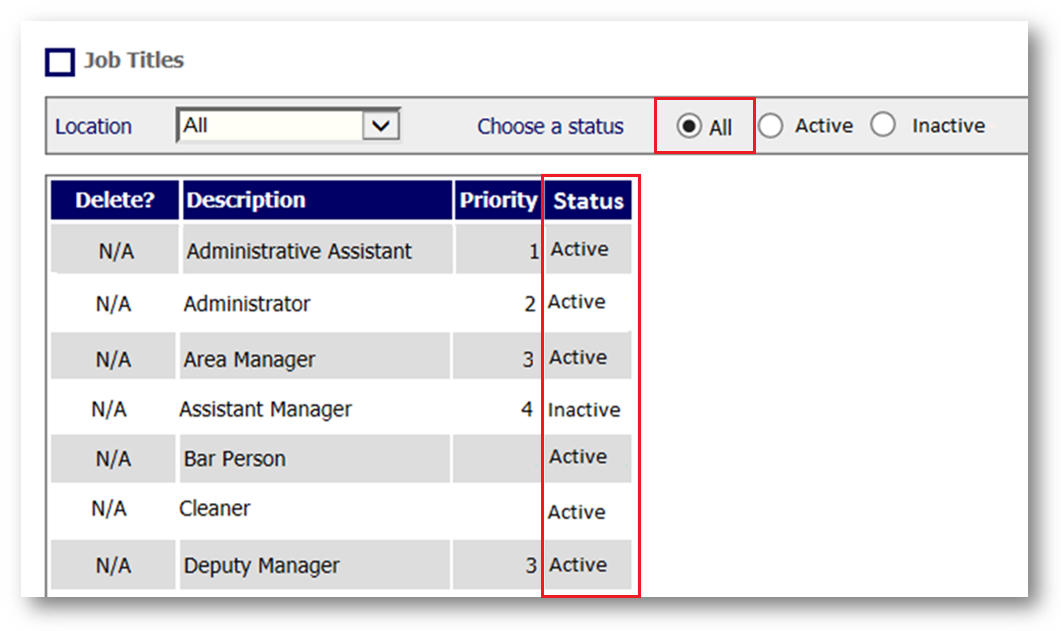
Task: Select the Active status radio button
Action: [770, 126]
